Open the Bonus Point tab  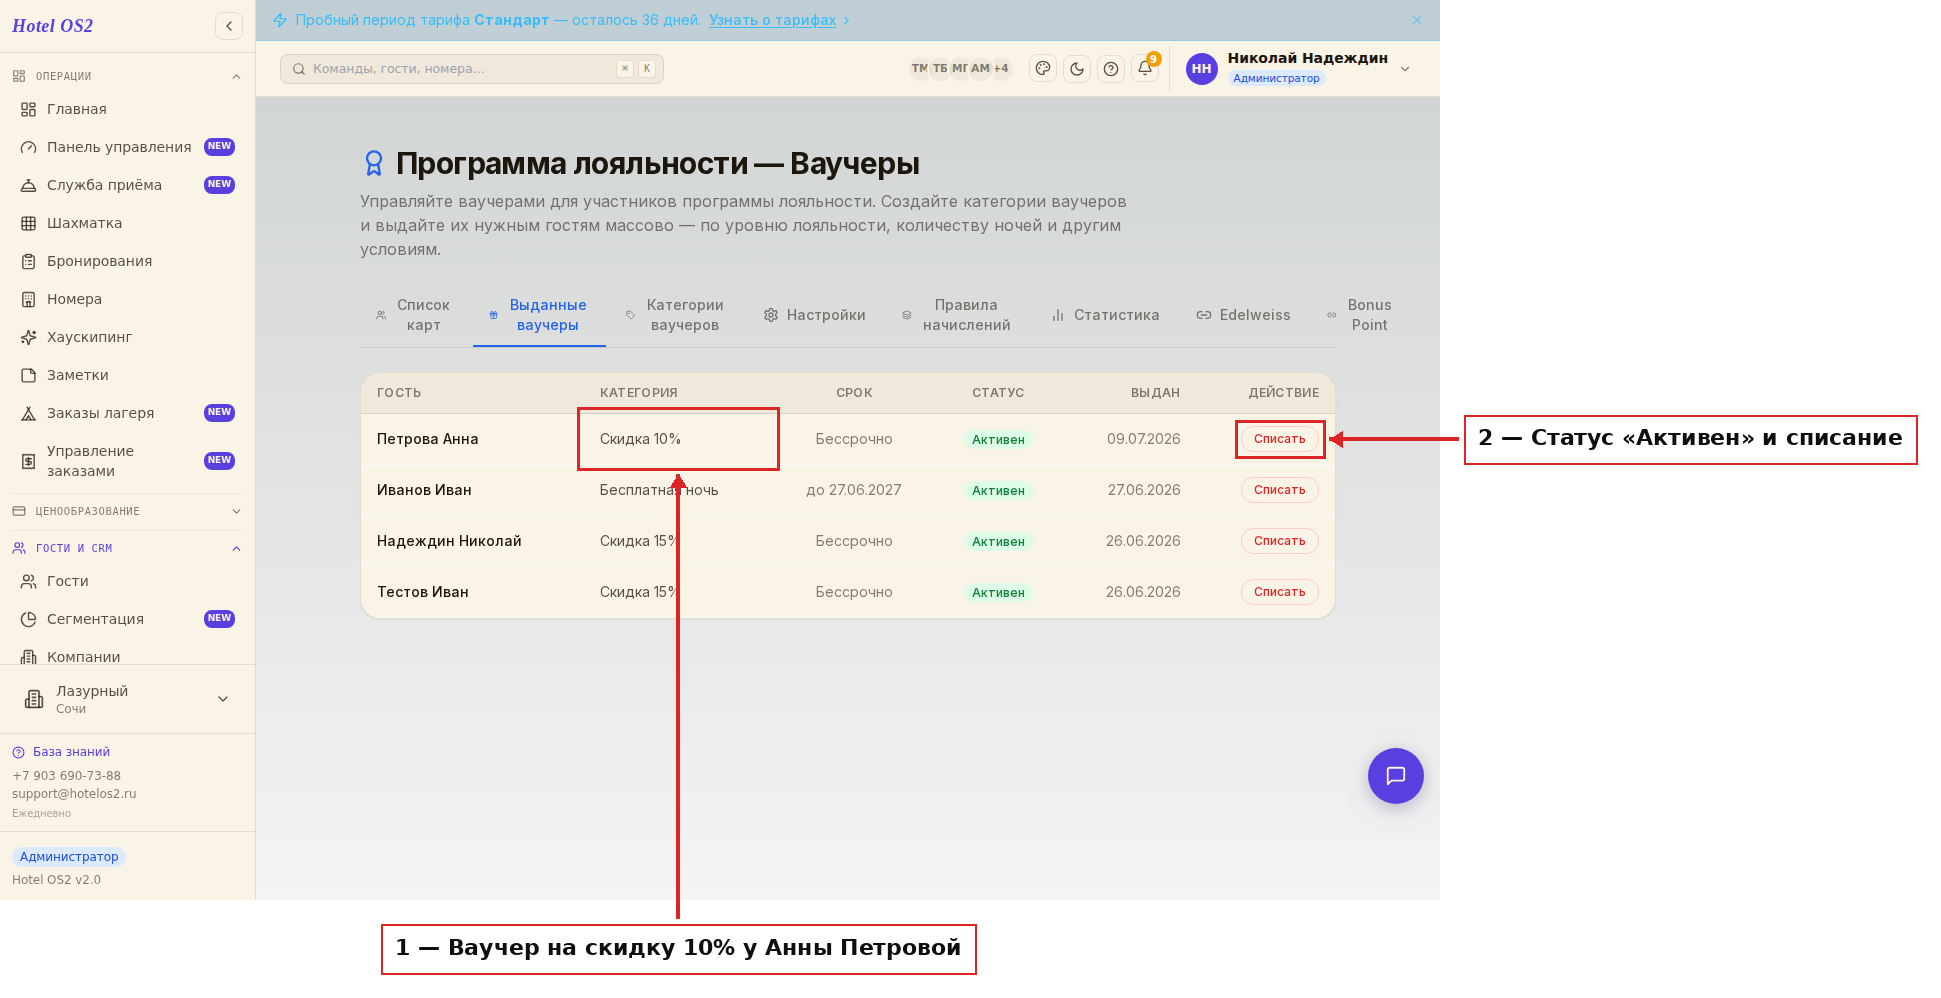[x=1360, y=315]
